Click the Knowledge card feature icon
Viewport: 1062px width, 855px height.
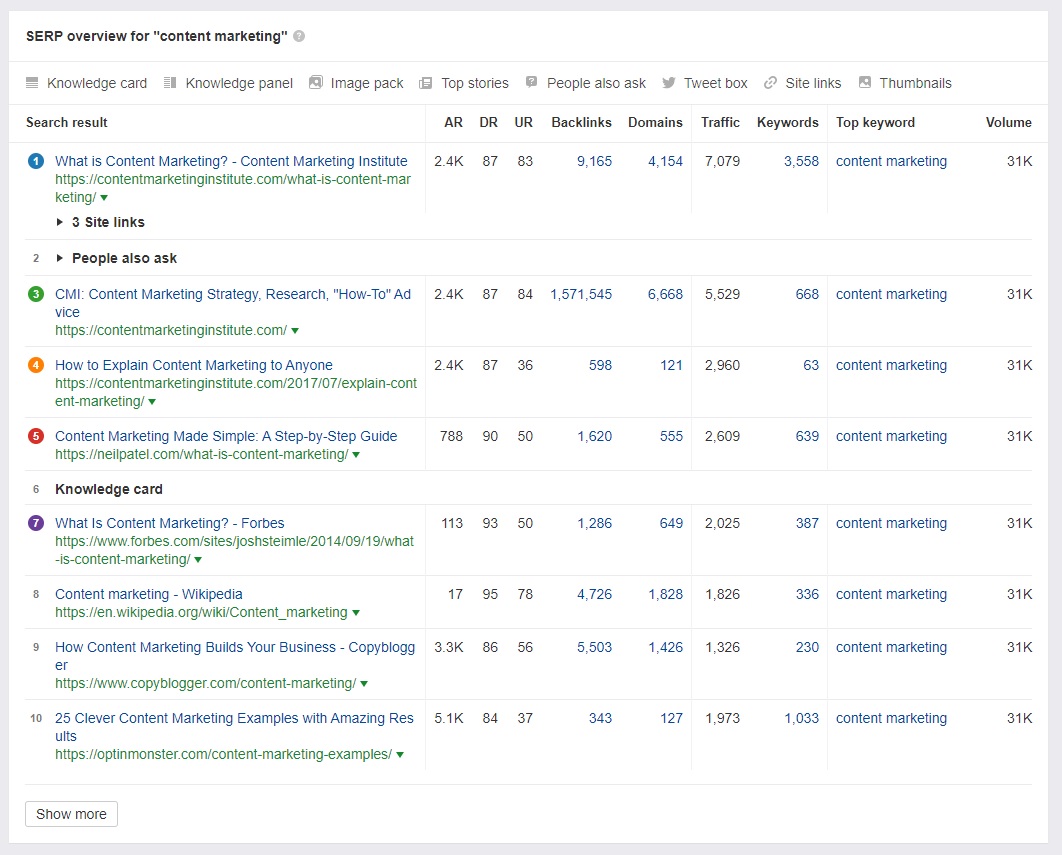coord(32,83)
